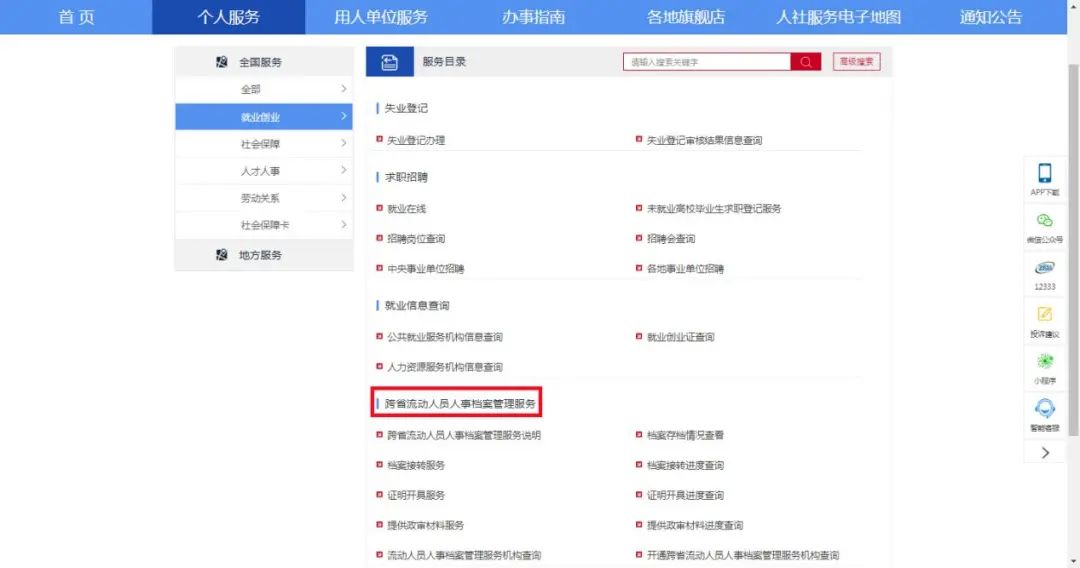
Task: Open the 就业在线 link
Action: coord(406,209)
